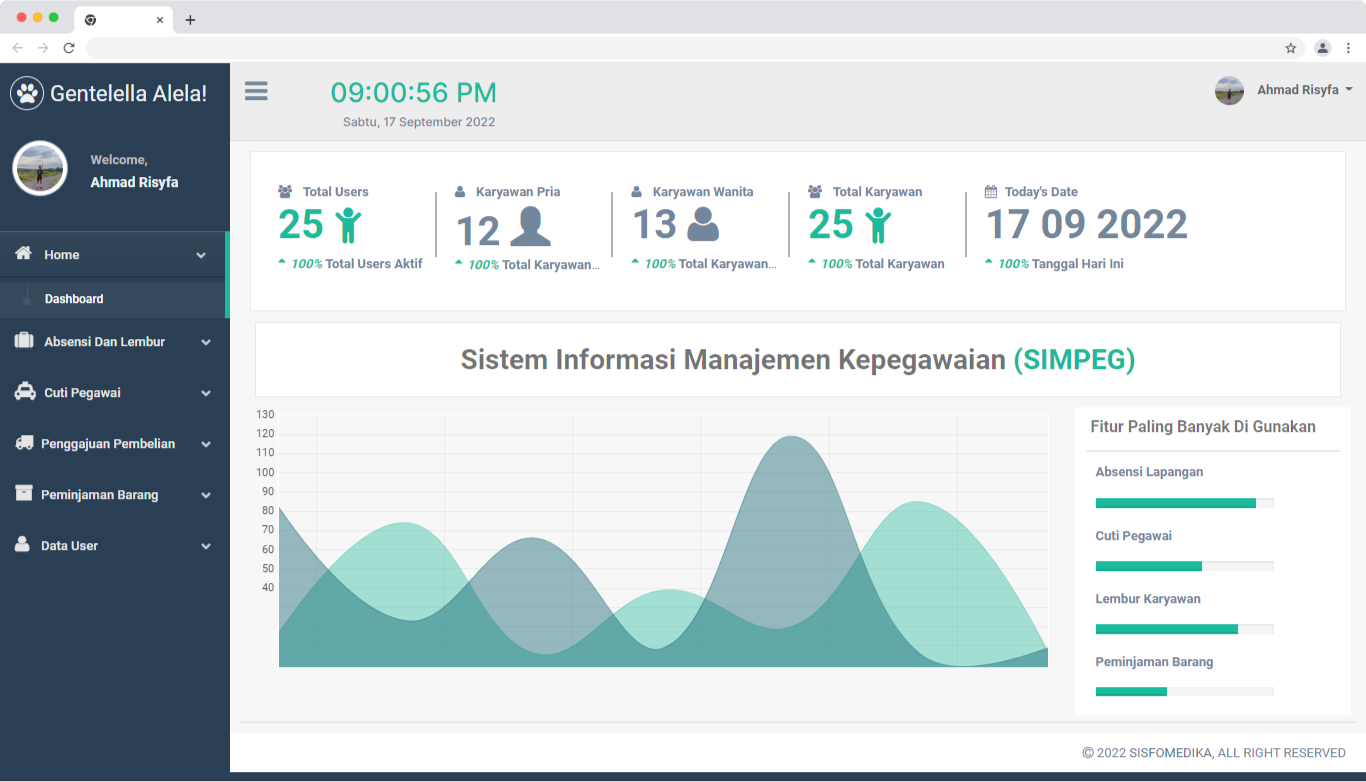Click the Gentelella Alela! title link
1366x782 pixels.
tap(128, 94)
